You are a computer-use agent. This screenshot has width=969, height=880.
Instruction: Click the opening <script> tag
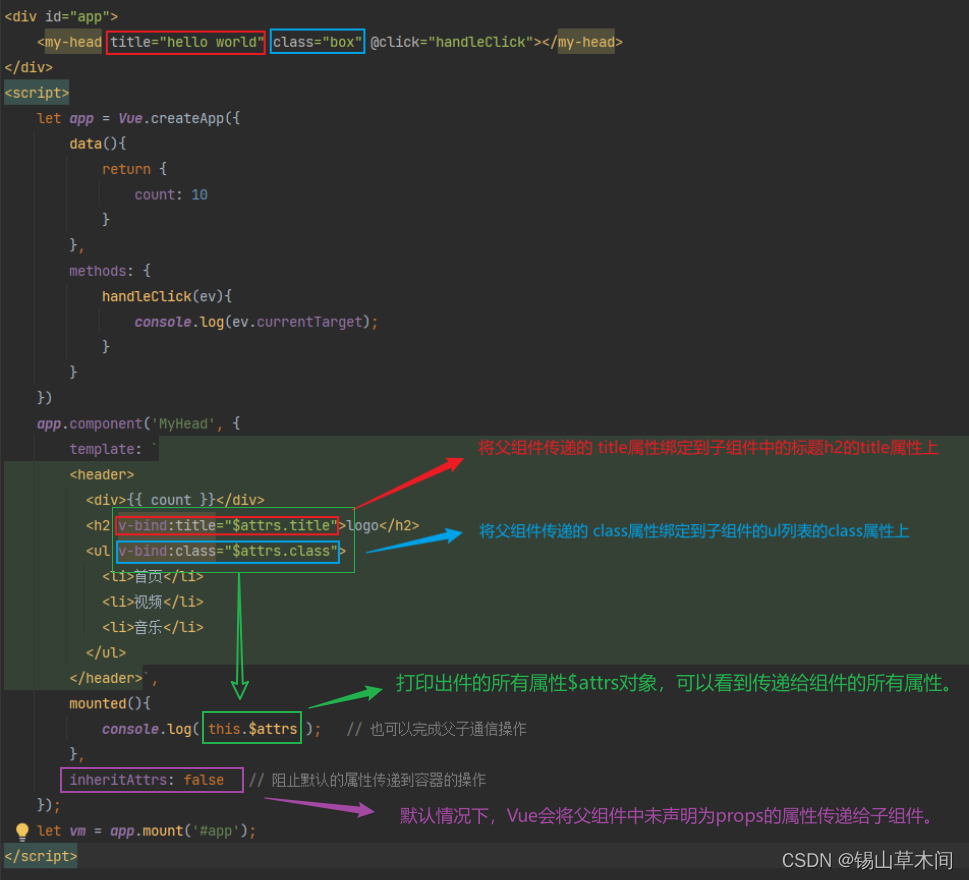click(36, 93)
